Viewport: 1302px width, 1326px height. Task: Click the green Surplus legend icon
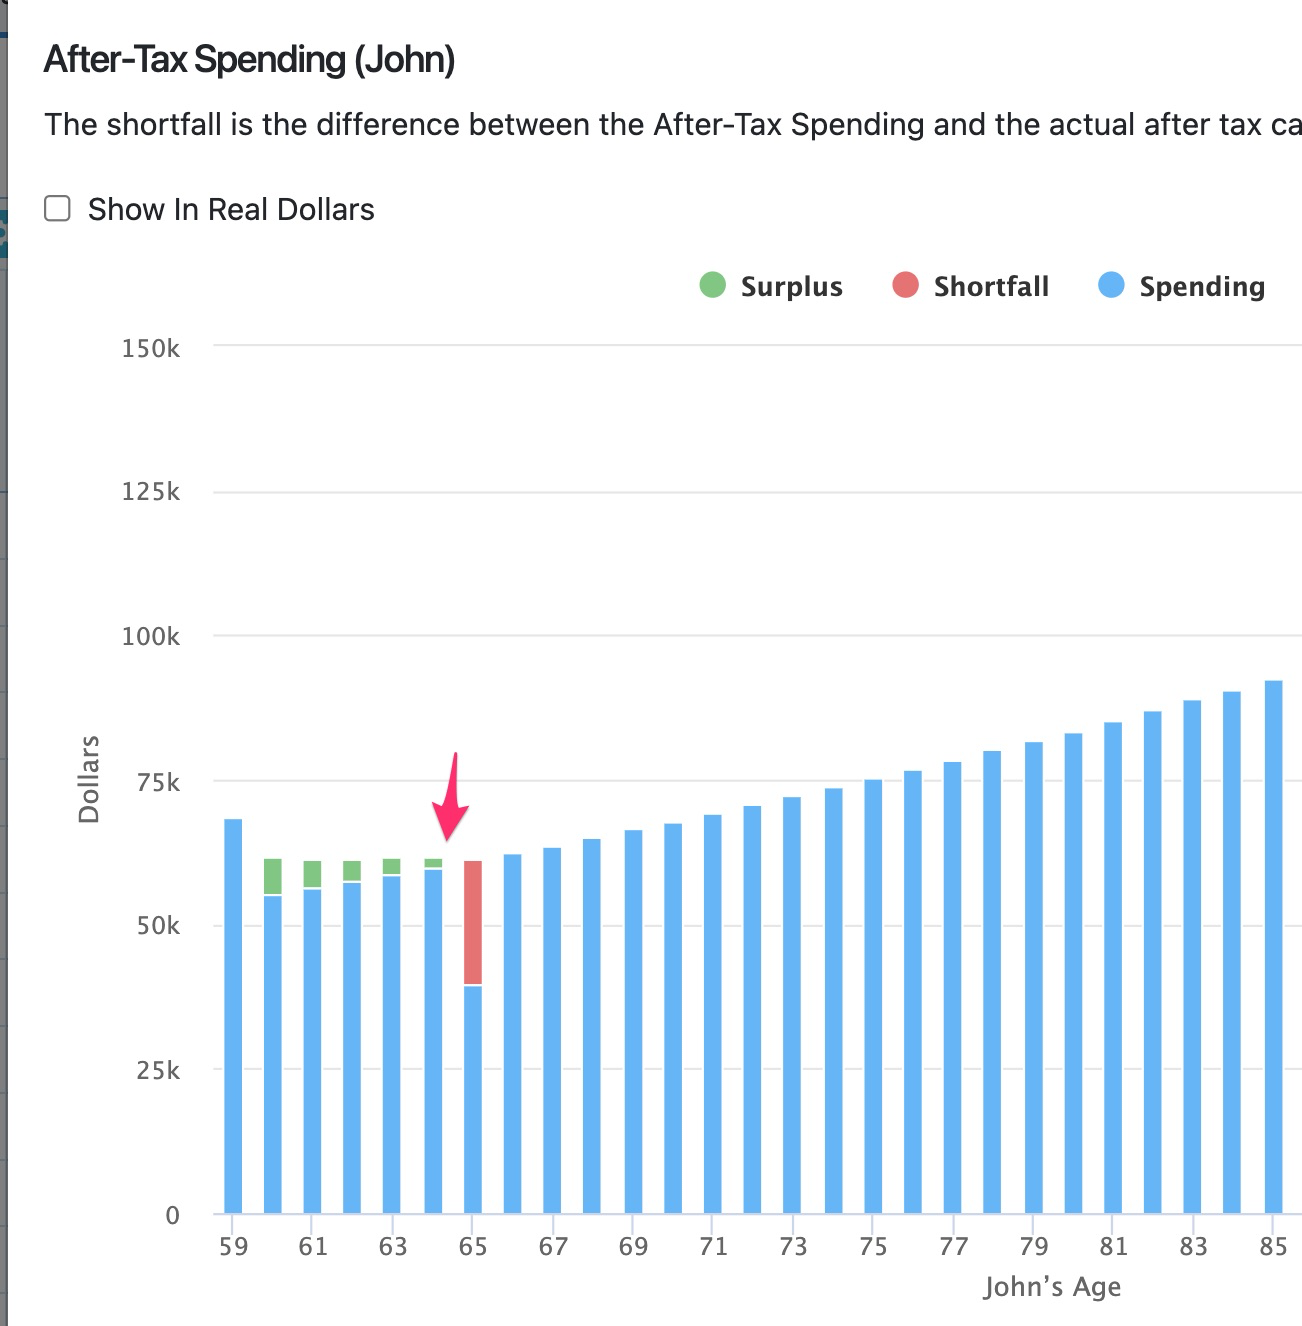coord(712,286)
